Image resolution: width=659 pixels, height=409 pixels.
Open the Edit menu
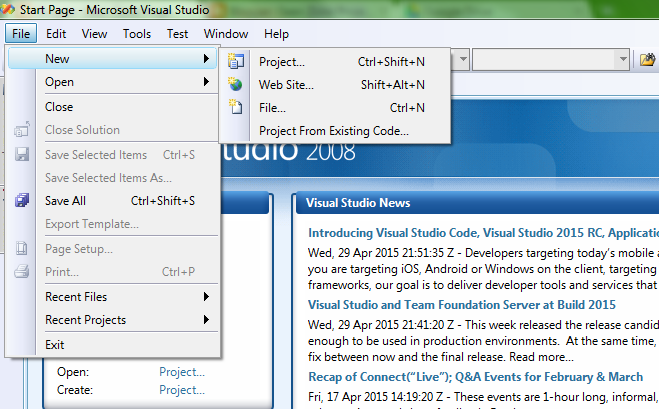pos(56,34)
